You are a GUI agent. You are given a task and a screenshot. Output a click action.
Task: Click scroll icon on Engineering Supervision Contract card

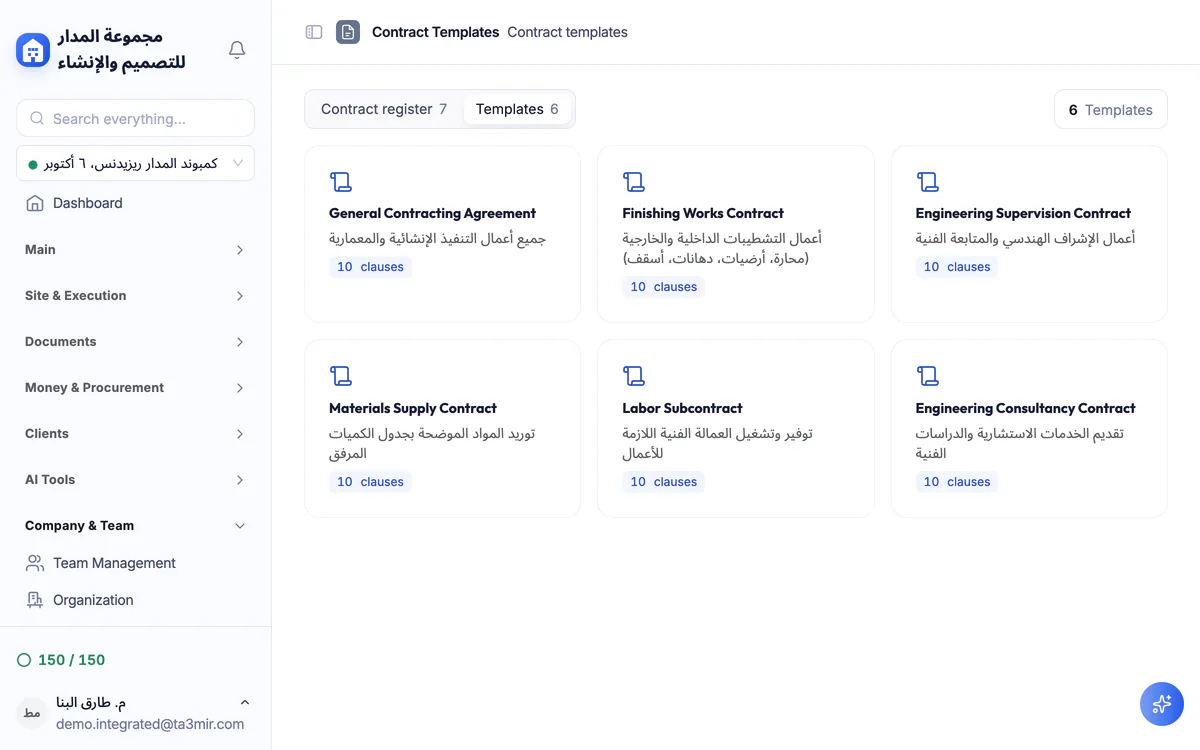[928, 182]
